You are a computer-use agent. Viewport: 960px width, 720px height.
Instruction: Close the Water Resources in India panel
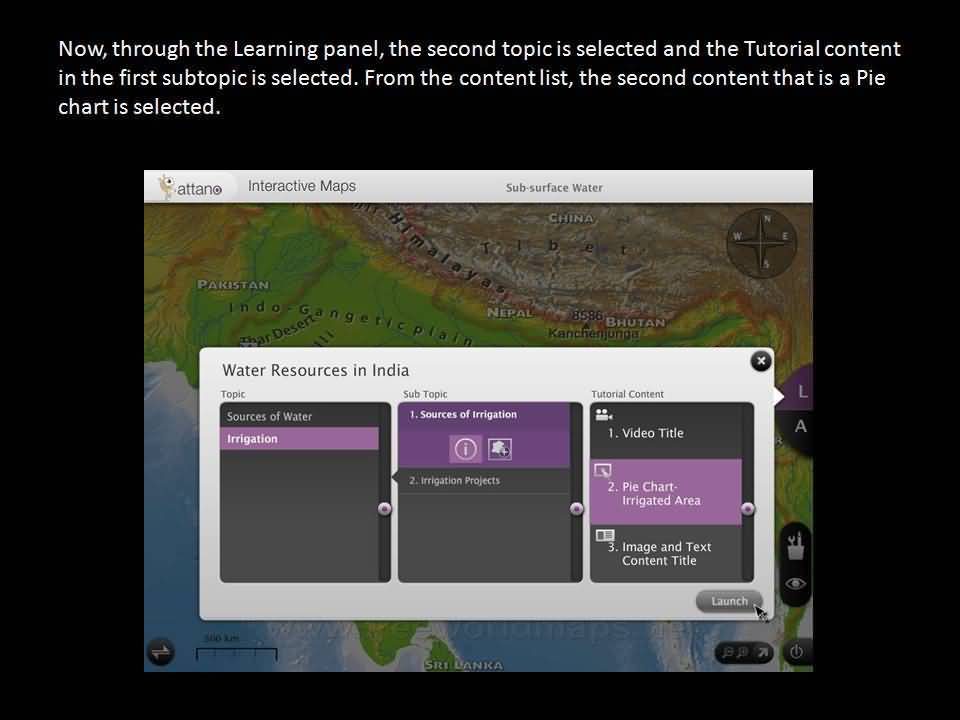tap(761, 361)
